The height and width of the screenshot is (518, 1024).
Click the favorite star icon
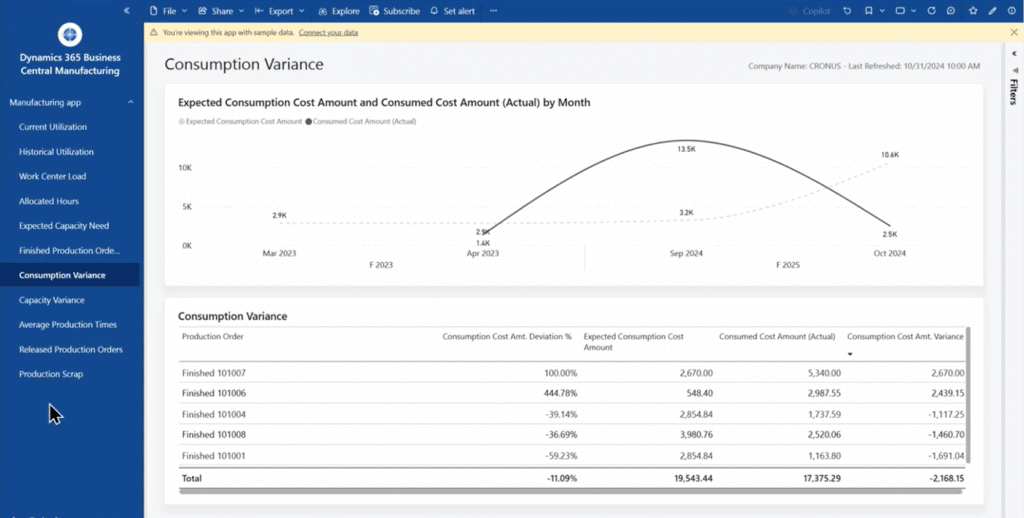(x=974, y=11)
